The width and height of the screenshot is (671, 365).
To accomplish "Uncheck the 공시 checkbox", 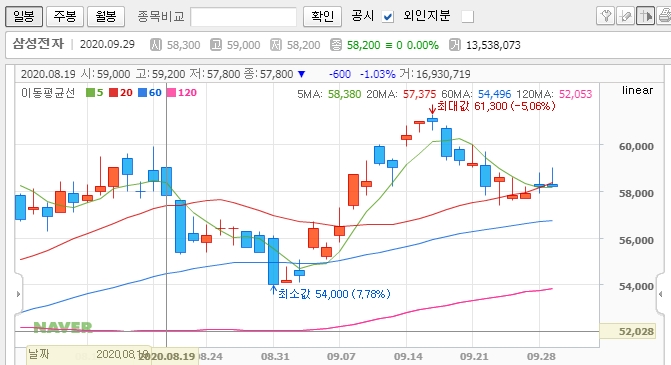I will (x=388, y=17).
